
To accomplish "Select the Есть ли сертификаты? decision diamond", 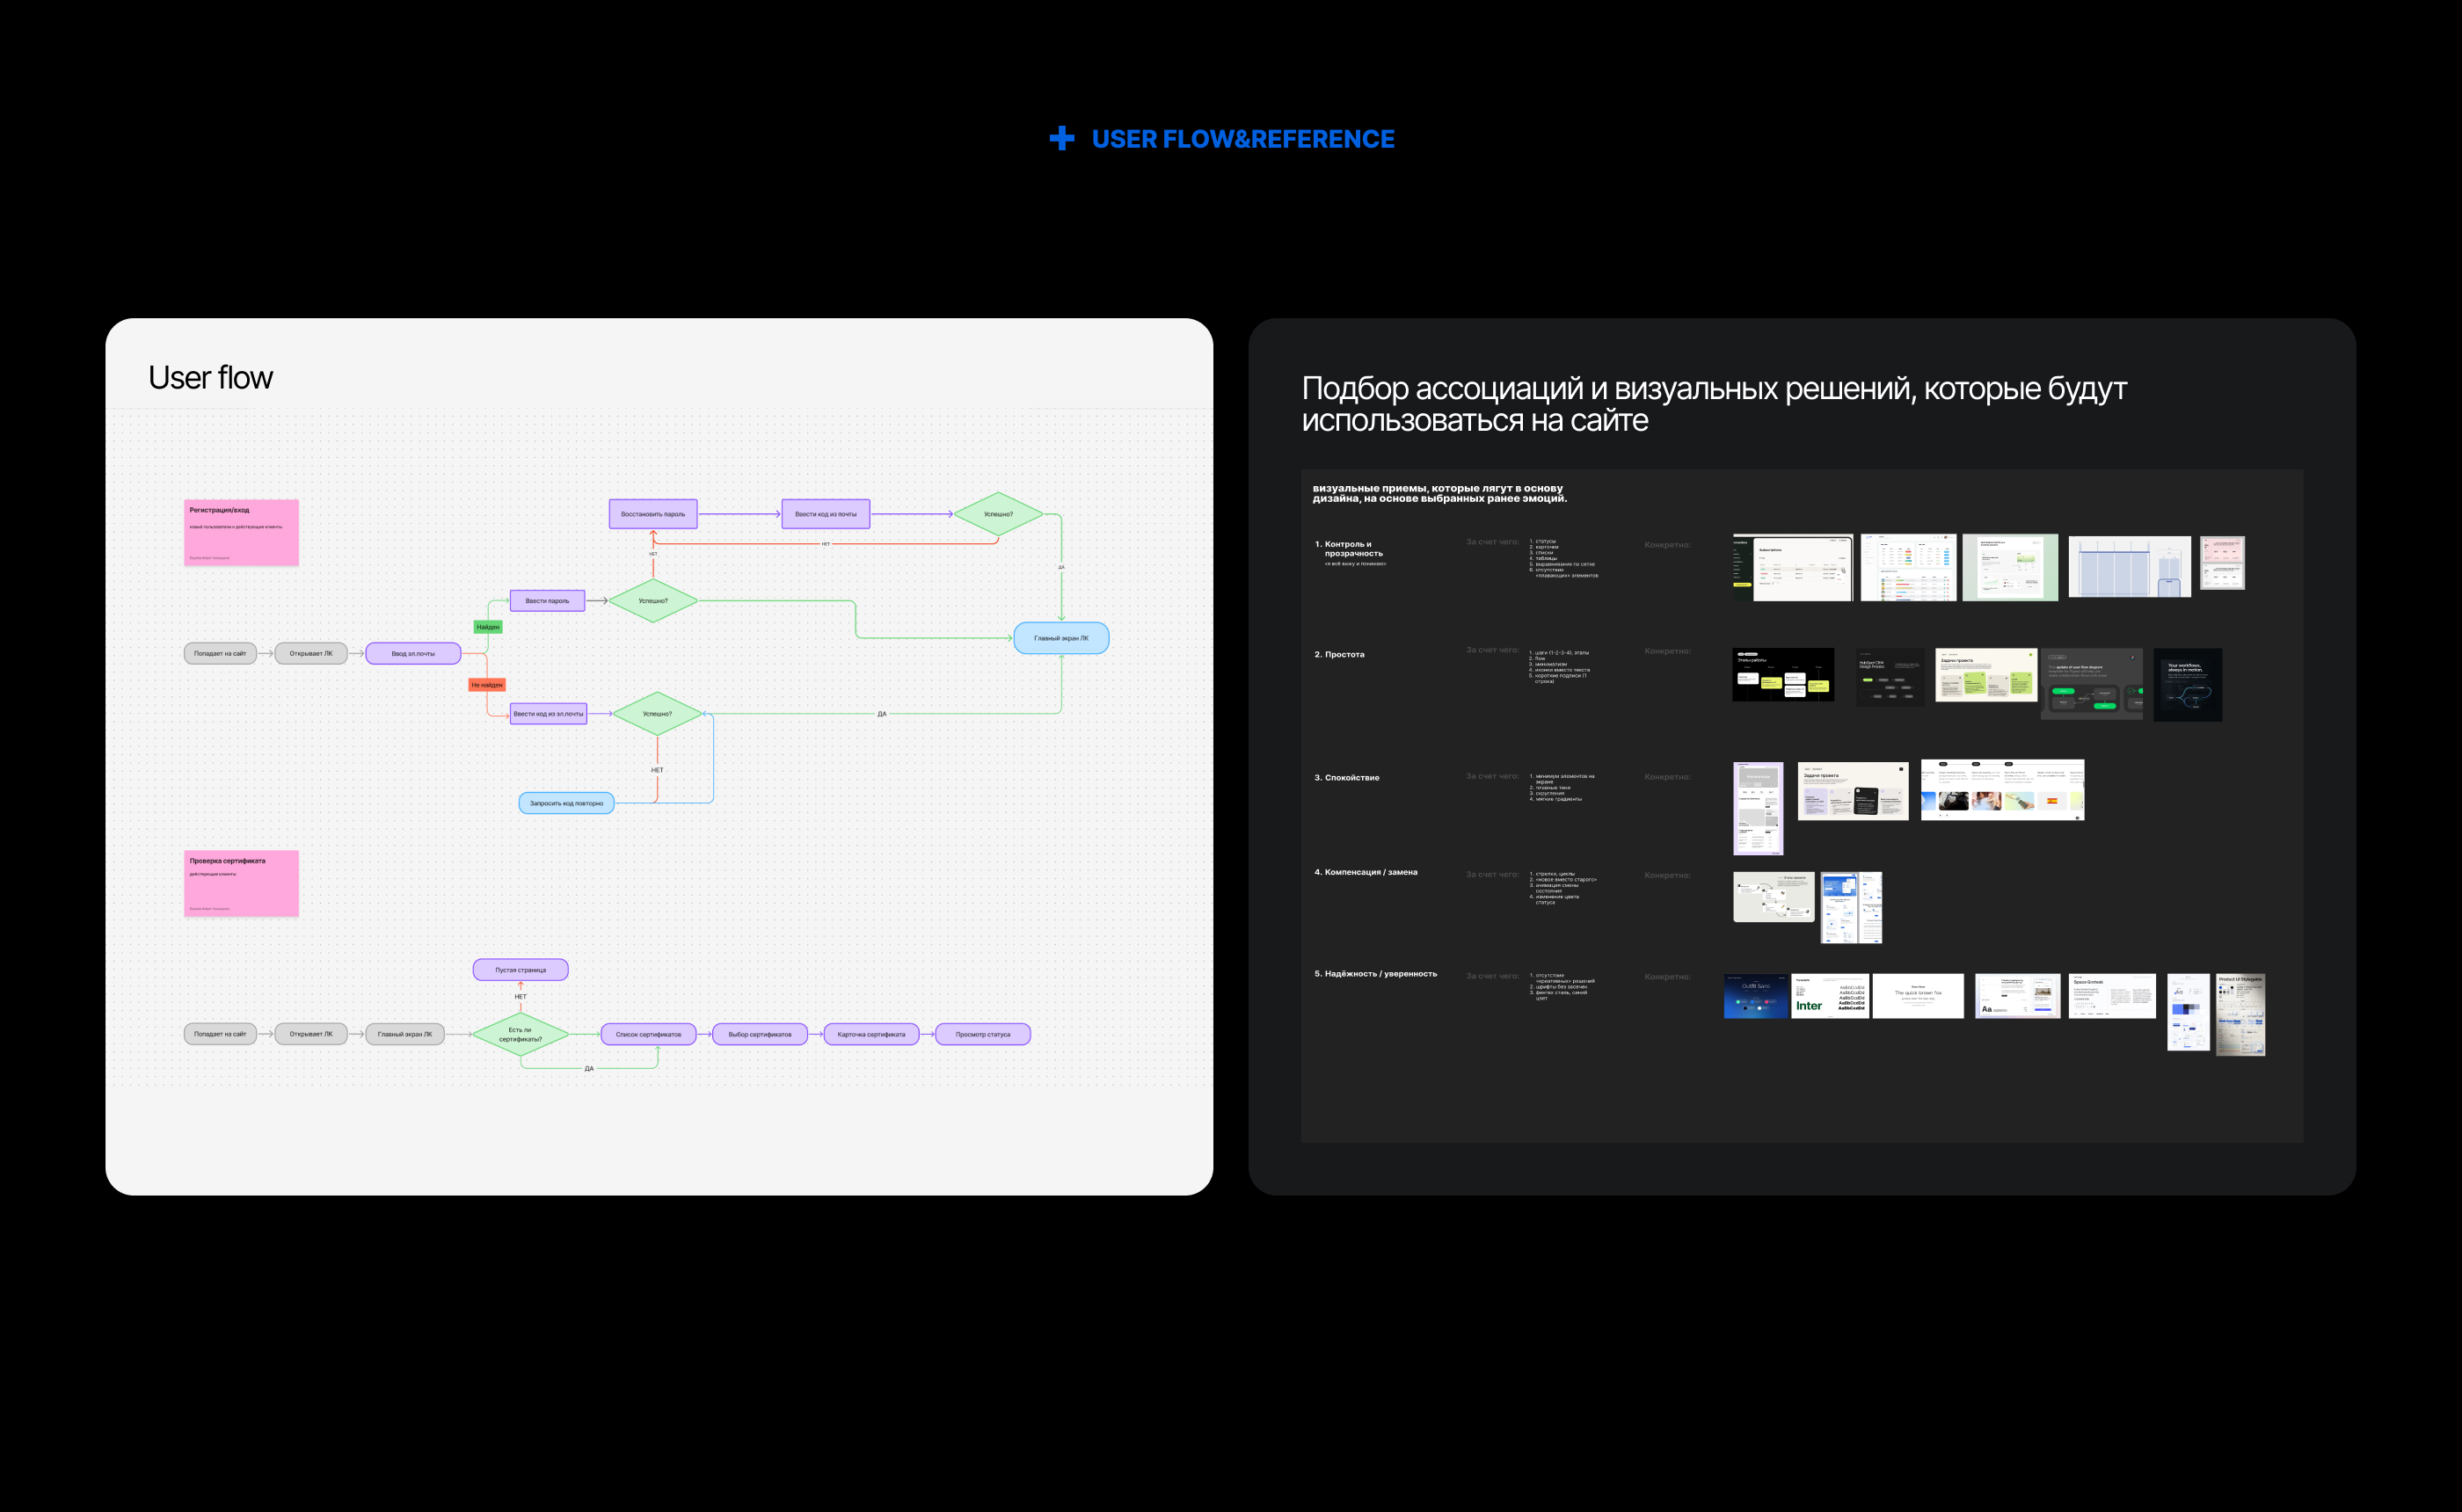I will click(x=520, y=1034).
